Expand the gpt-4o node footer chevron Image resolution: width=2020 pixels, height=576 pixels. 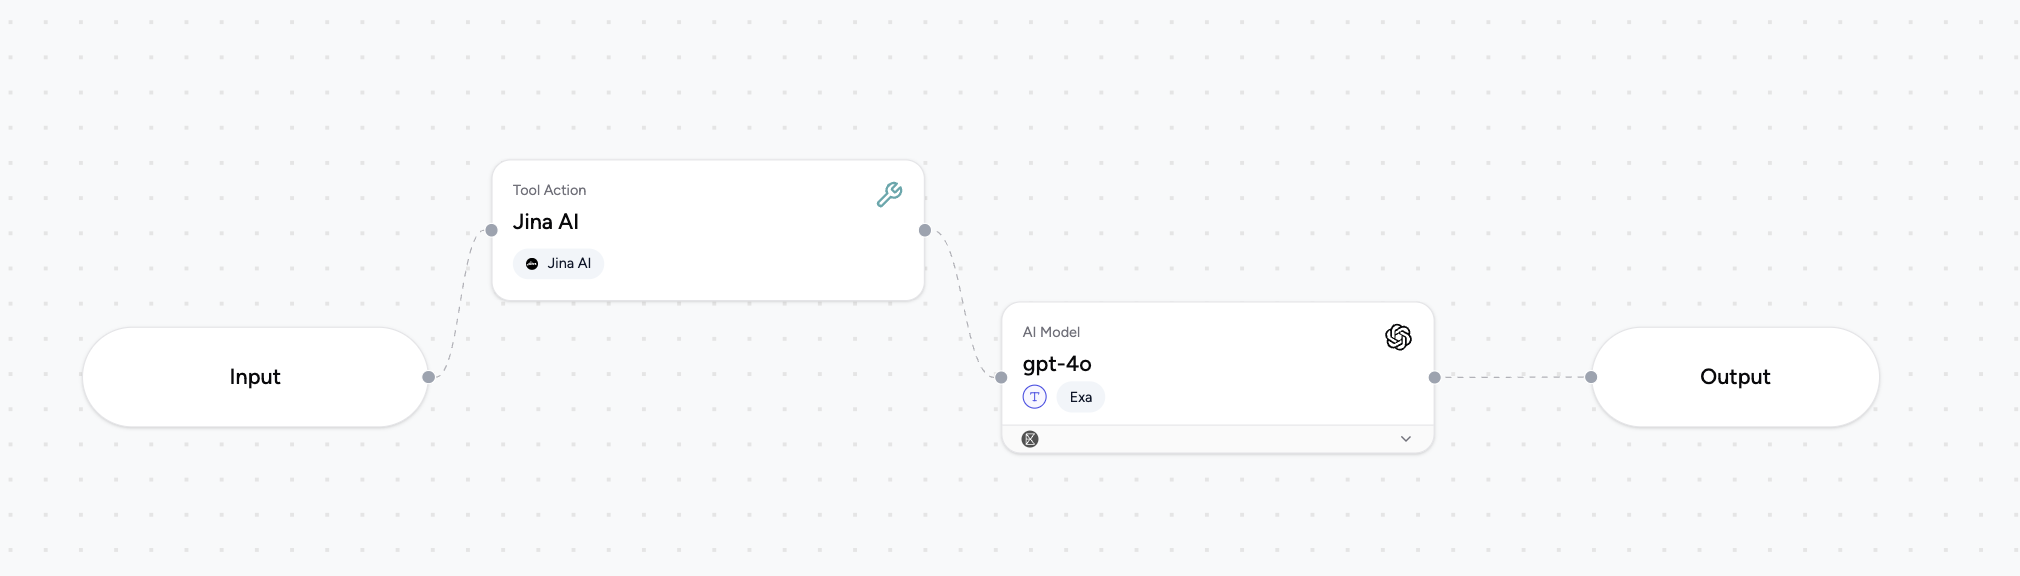[x=1405, y=439]
